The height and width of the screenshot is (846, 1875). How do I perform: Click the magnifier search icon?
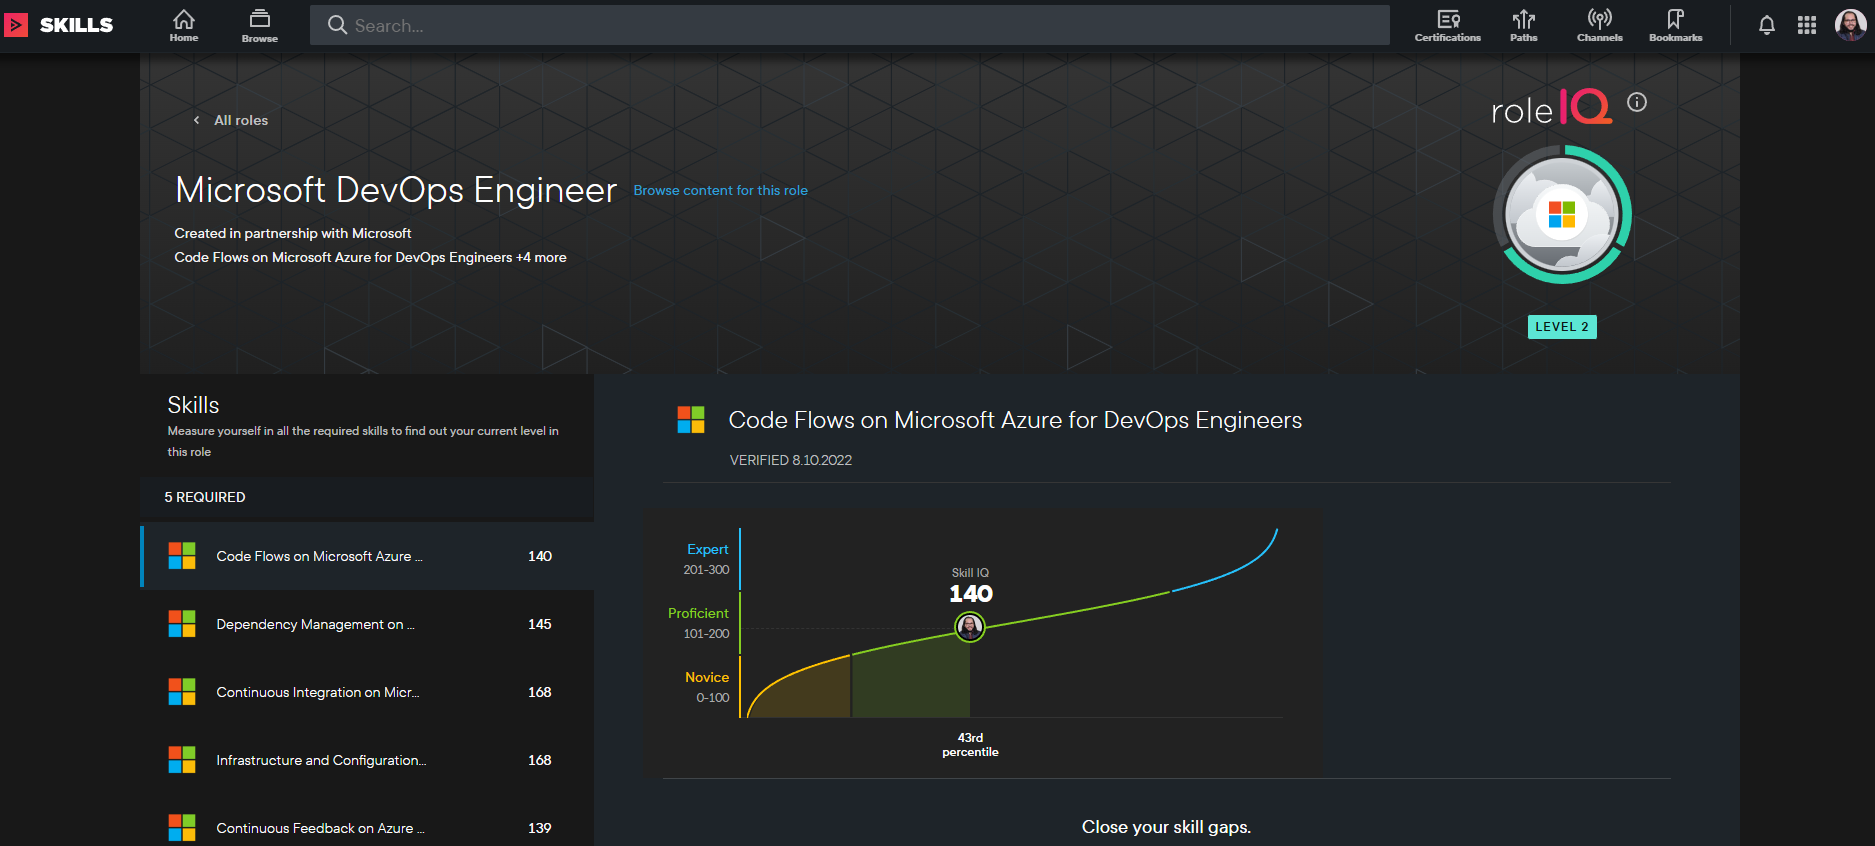click(x=338, y=25)
